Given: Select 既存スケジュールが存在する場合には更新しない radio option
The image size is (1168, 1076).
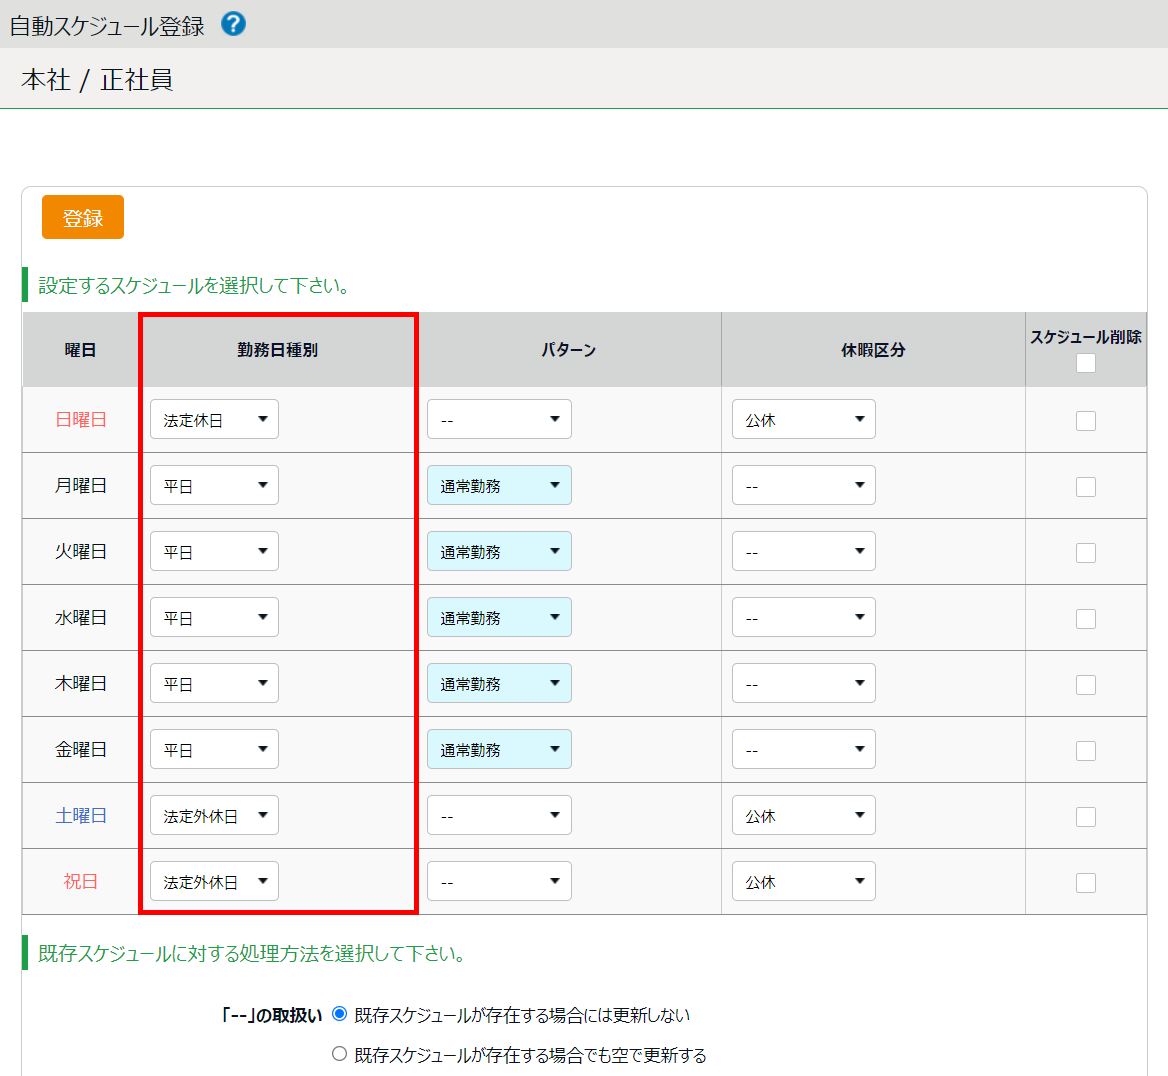Looking at the screenshot, I should point(340,1014).
